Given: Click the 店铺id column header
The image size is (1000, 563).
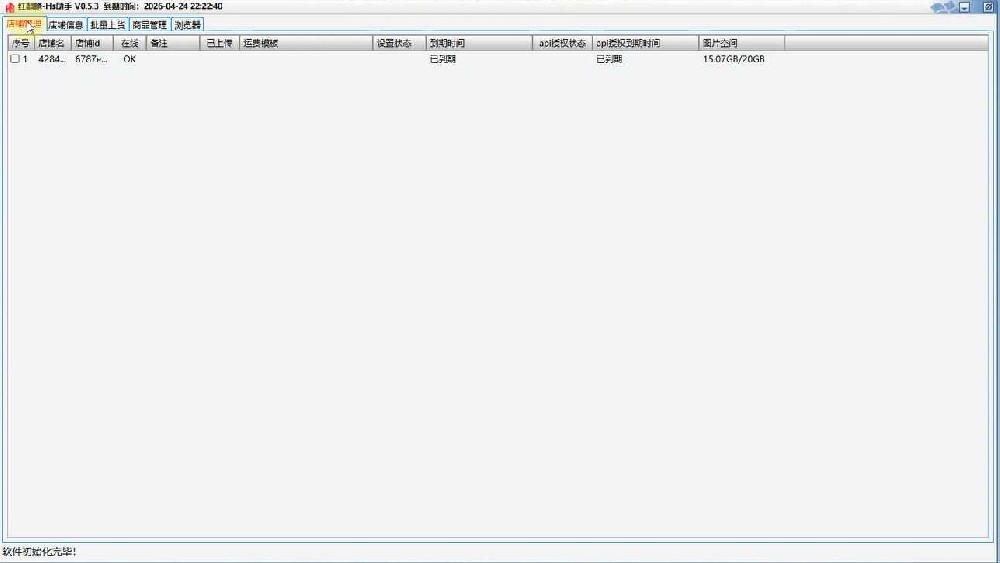Looking at the screenshot, I should click(92, 43).
